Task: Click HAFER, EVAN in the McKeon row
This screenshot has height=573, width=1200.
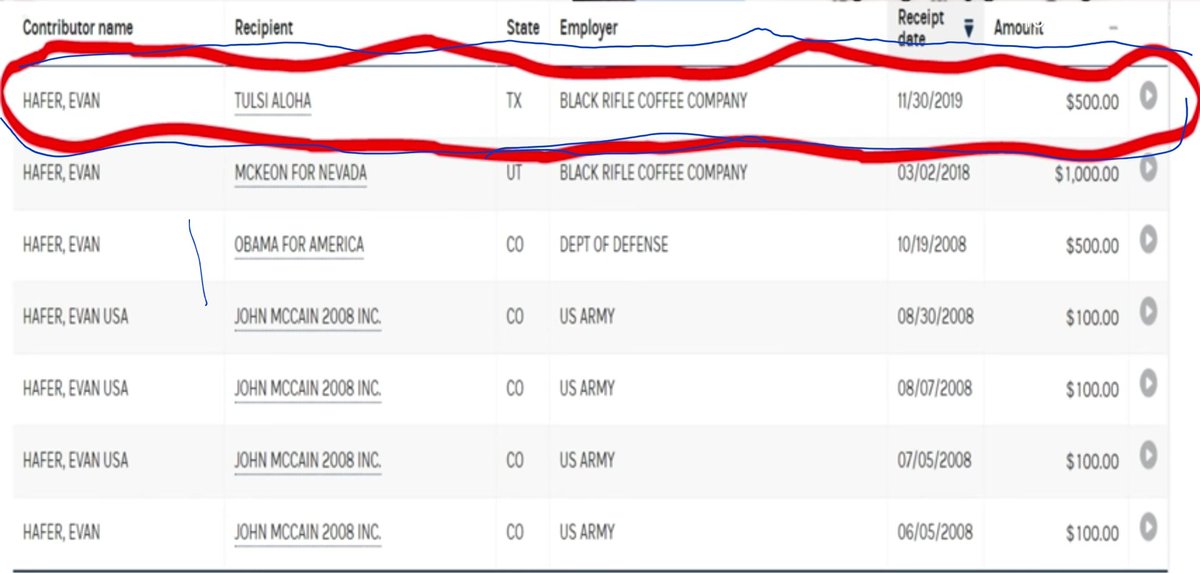Action: tap(61, 173)
